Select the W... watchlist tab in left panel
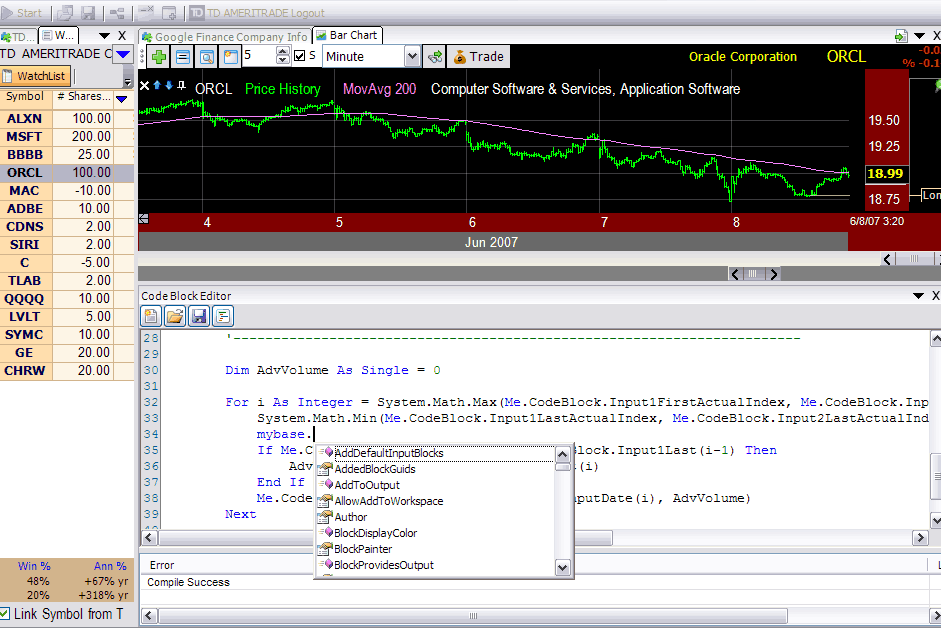941x628 pixels. [59, 35]
